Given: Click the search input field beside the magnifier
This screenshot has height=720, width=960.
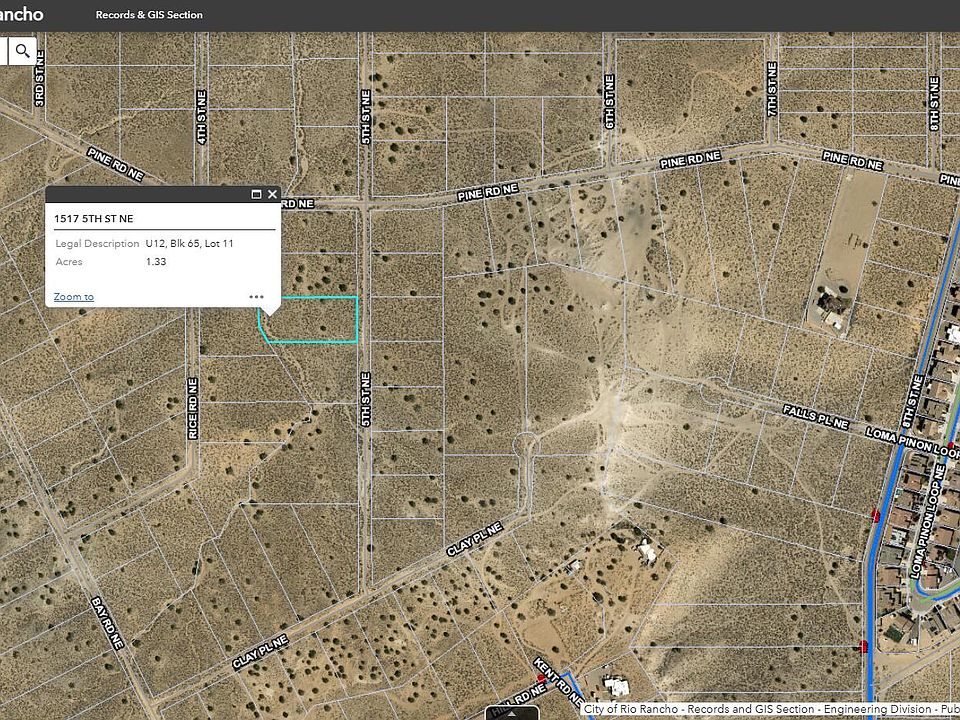Looking at the screenshot, I should [4, 50].
